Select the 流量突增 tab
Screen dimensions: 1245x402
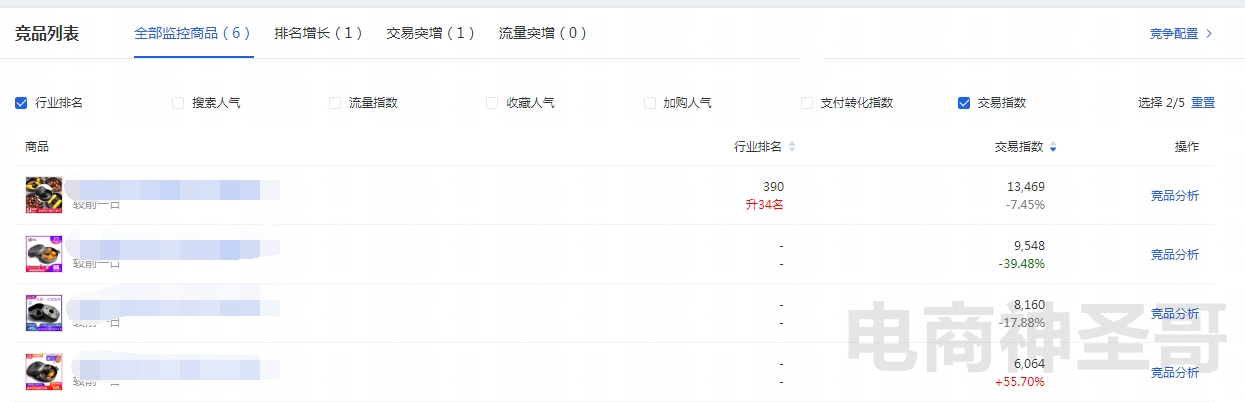[542, 33]
